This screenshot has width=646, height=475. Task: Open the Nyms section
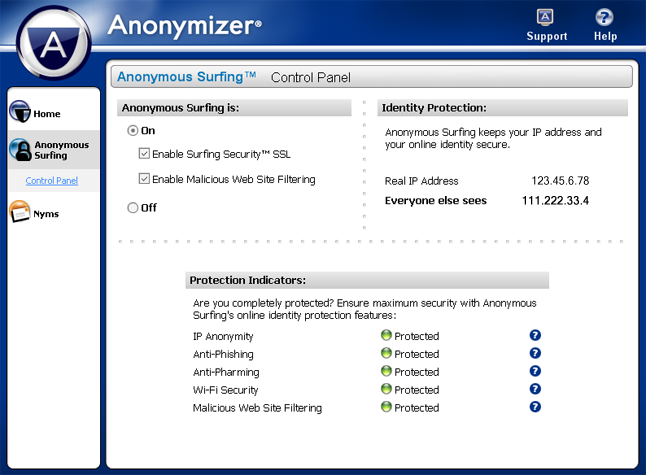[x=46, y=214]
